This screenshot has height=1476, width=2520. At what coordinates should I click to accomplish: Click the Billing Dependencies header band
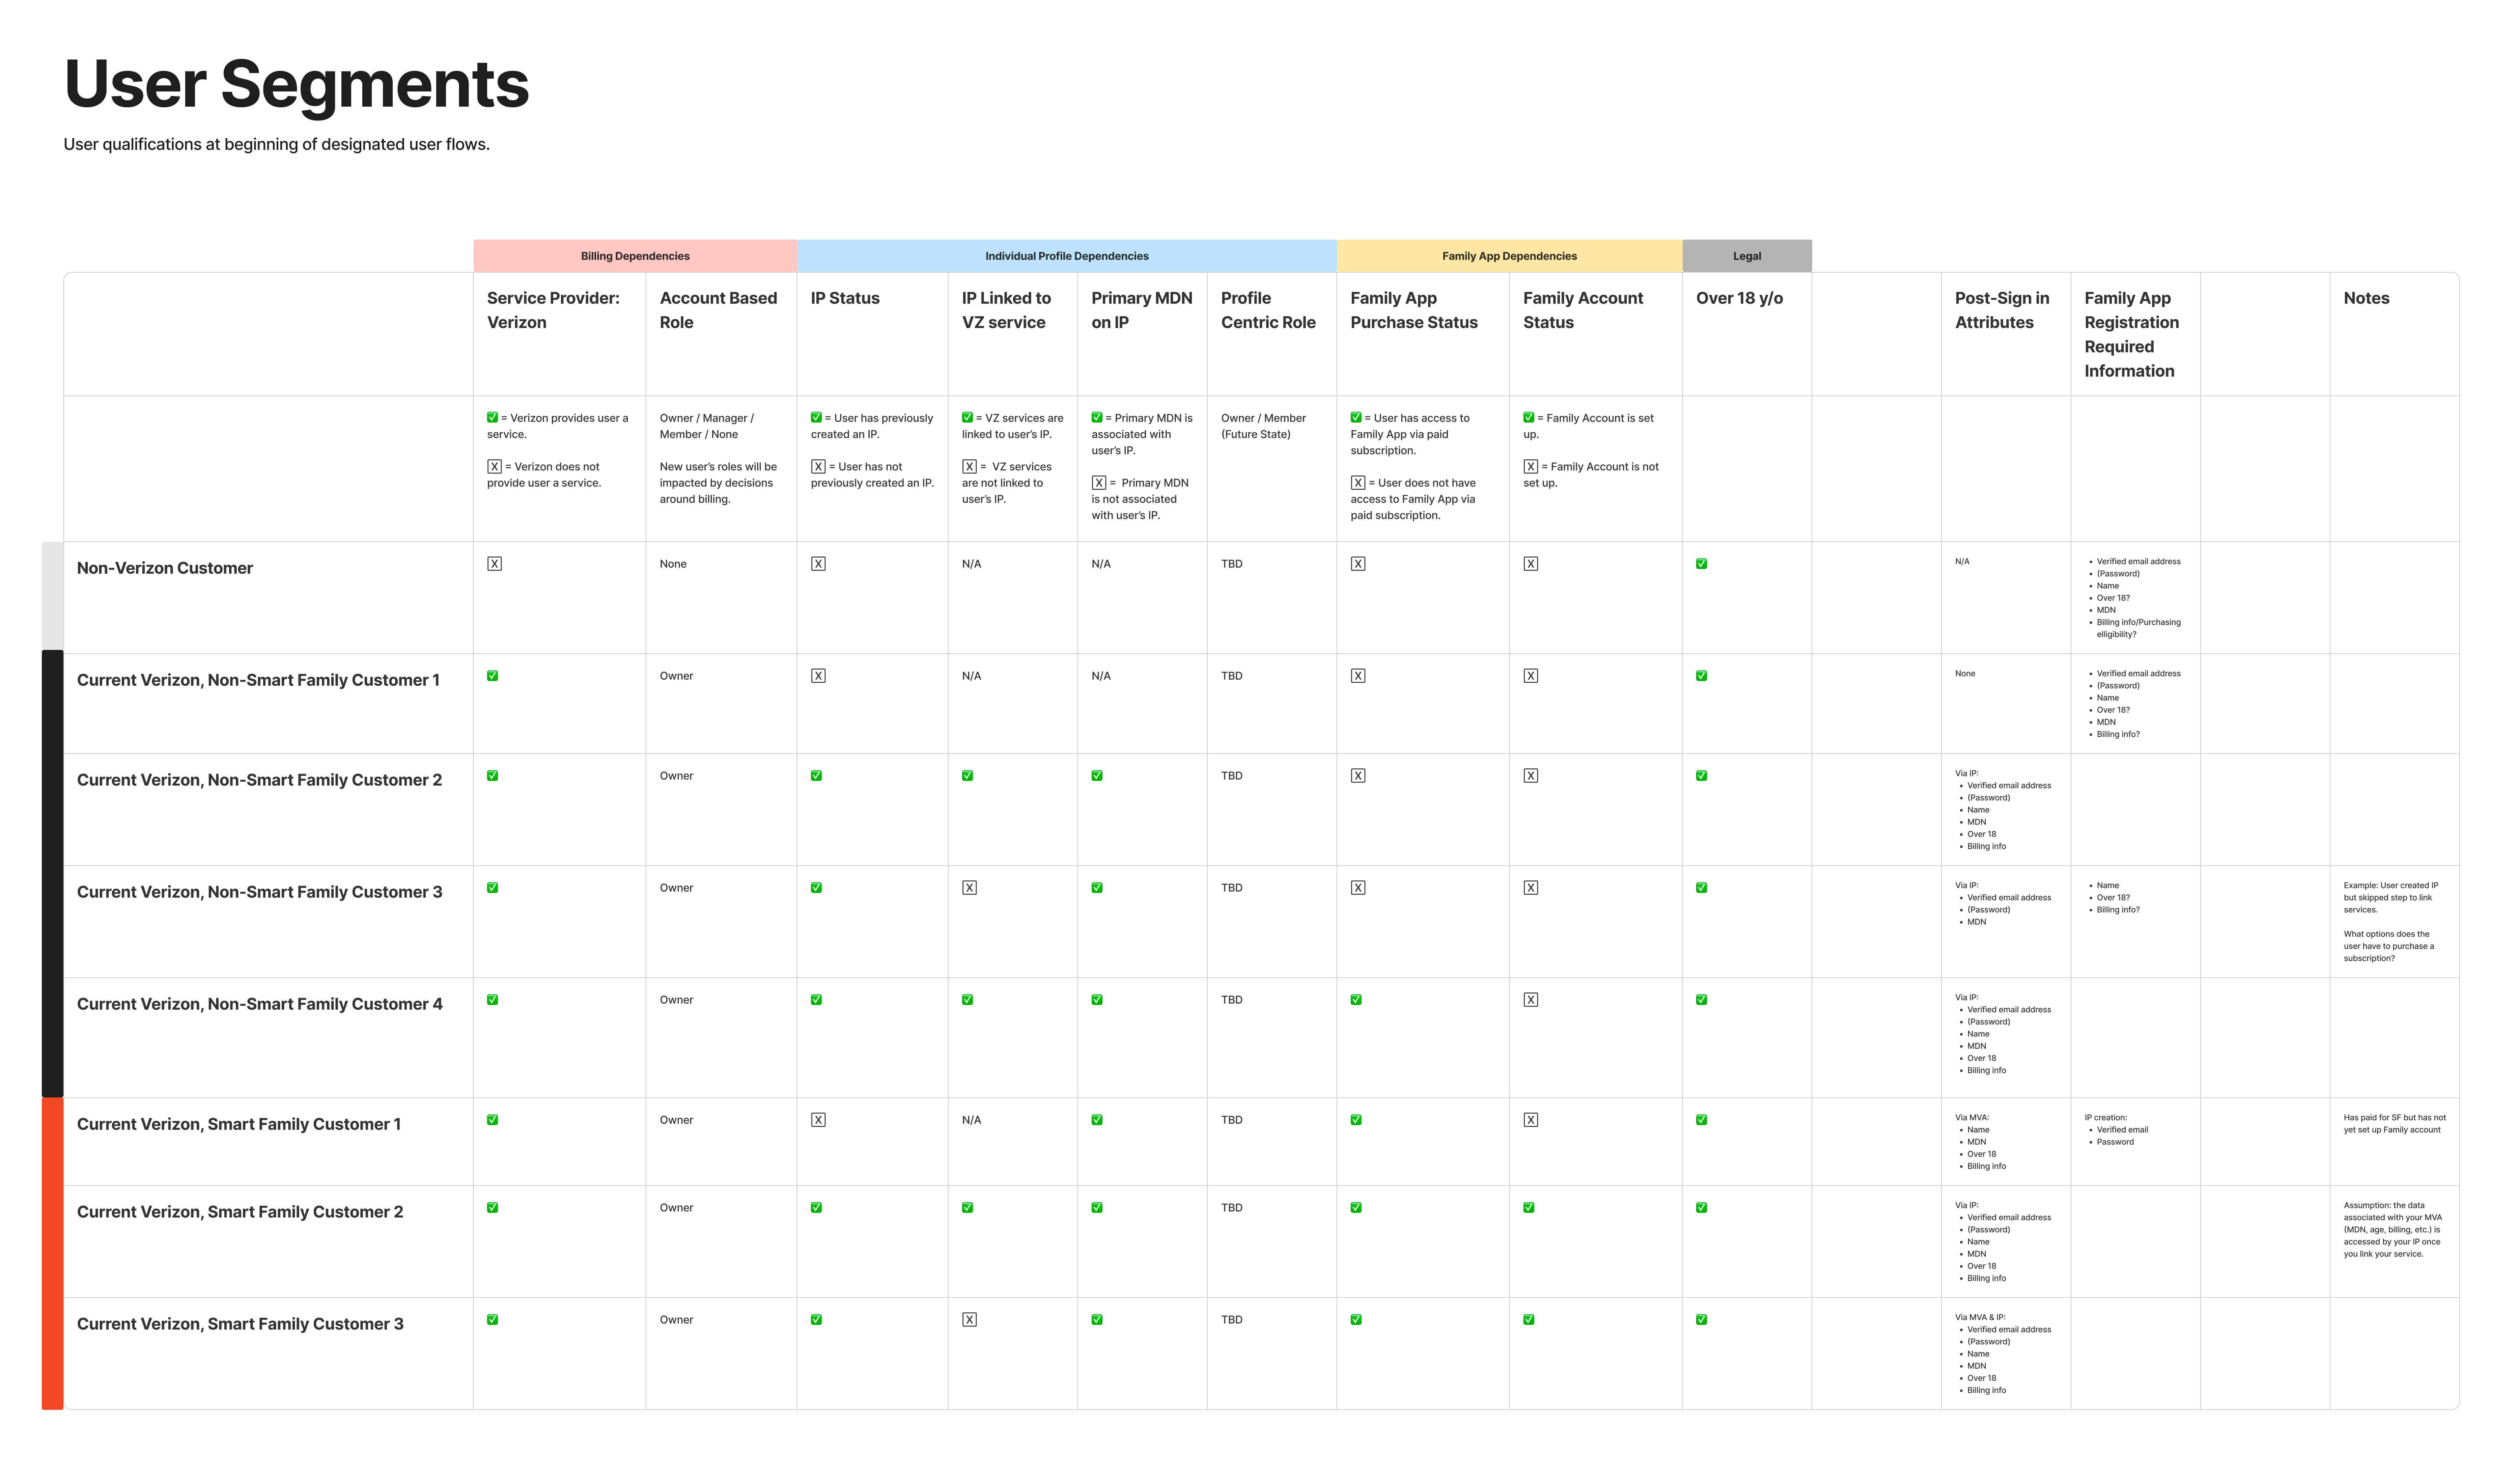(635, 256)
